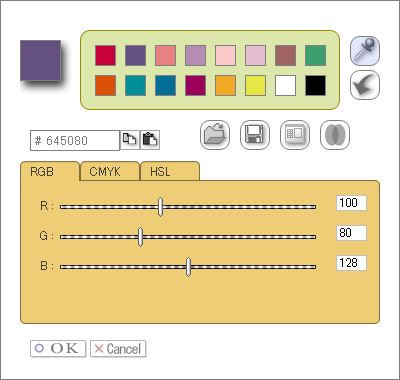Activate the eyedropper color picker tool

click(x=365, y=51)
